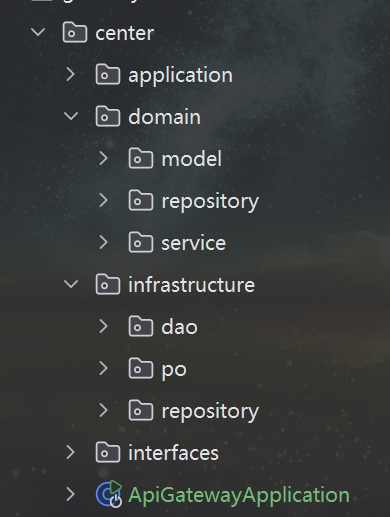The image size is (390, 517).
Task: Select the repository package under domain
Action: pos(210,202)
